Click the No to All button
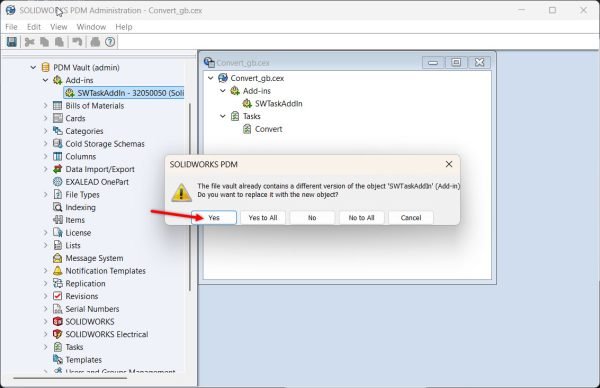 [362, 218]
